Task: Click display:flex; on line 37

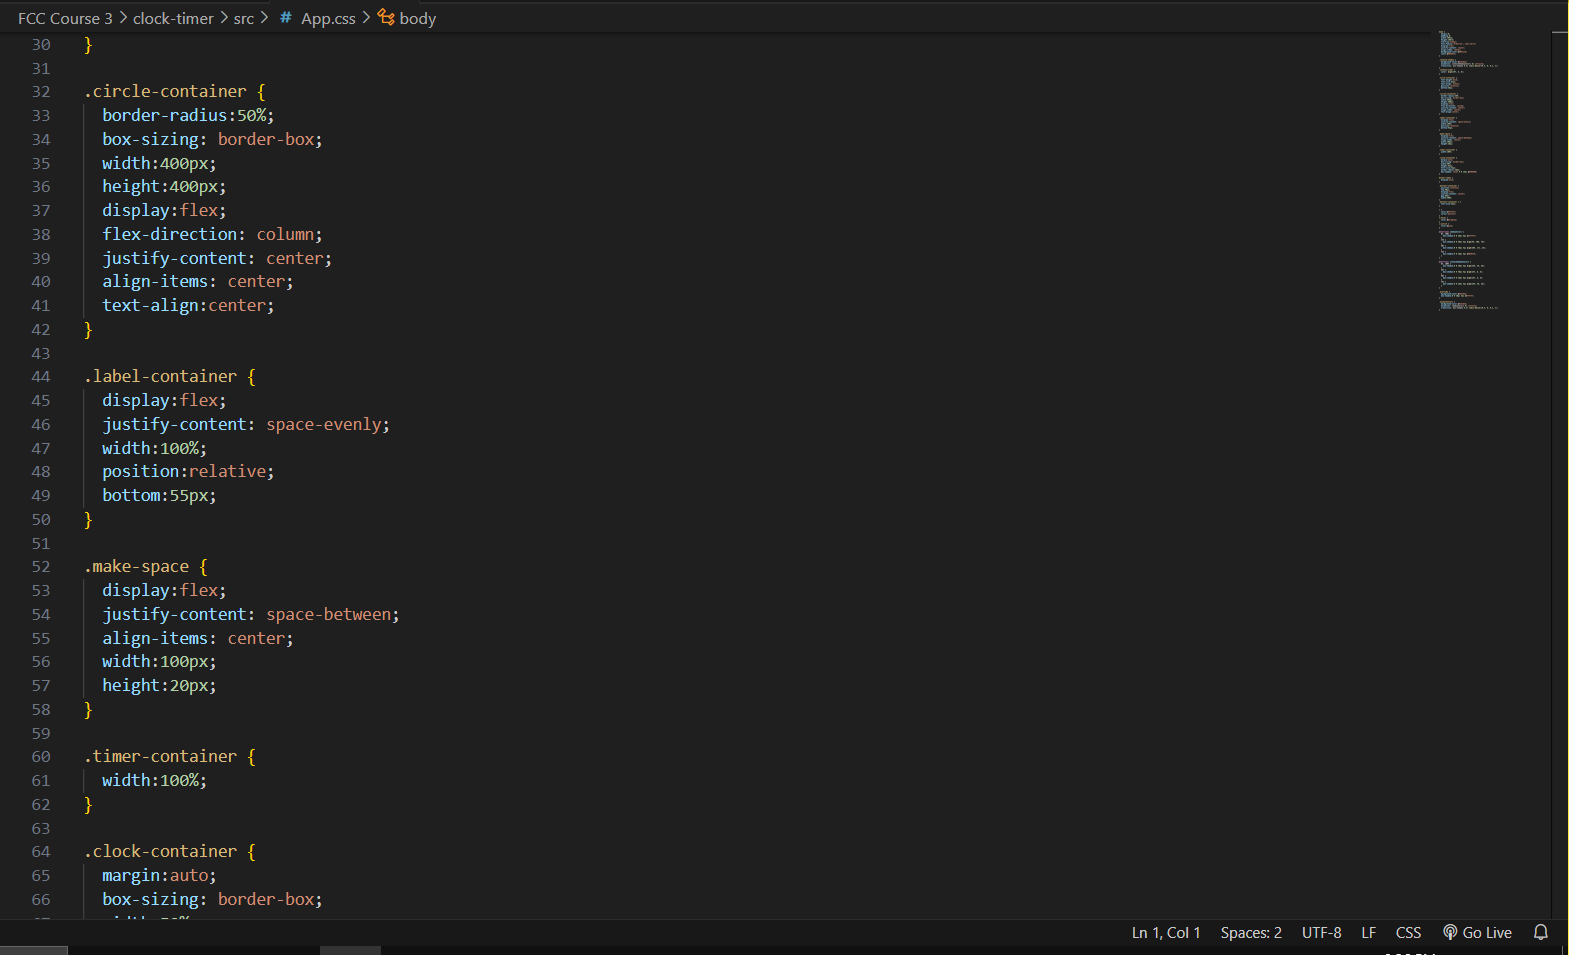Action: tap(164, 210)
